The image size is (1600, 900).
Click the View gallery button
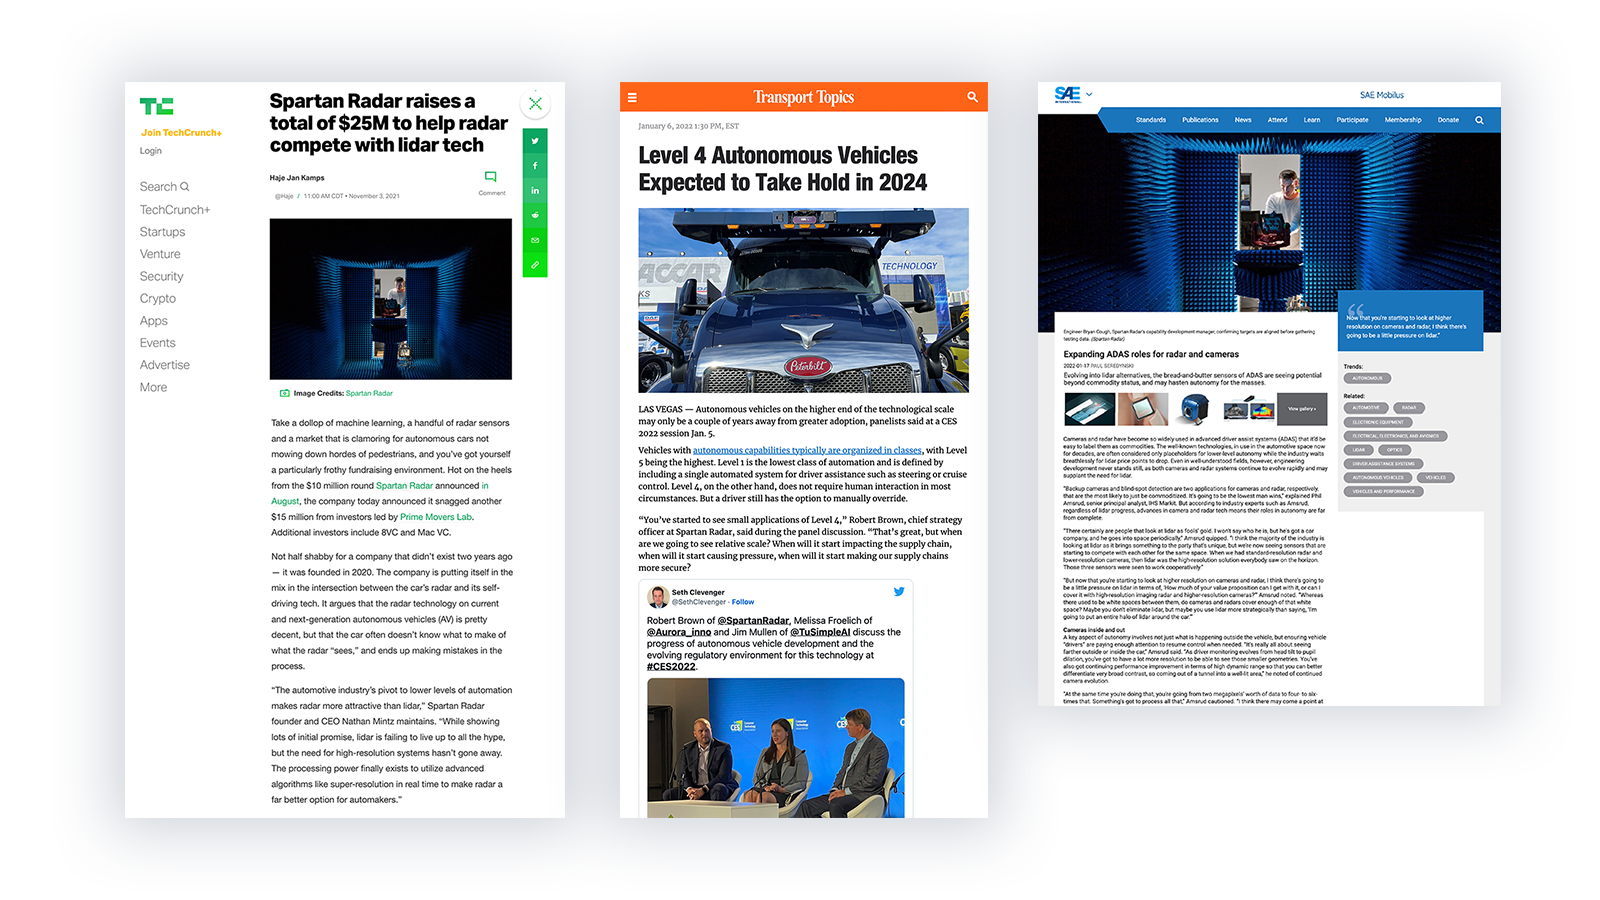(x=1301, y=409)
